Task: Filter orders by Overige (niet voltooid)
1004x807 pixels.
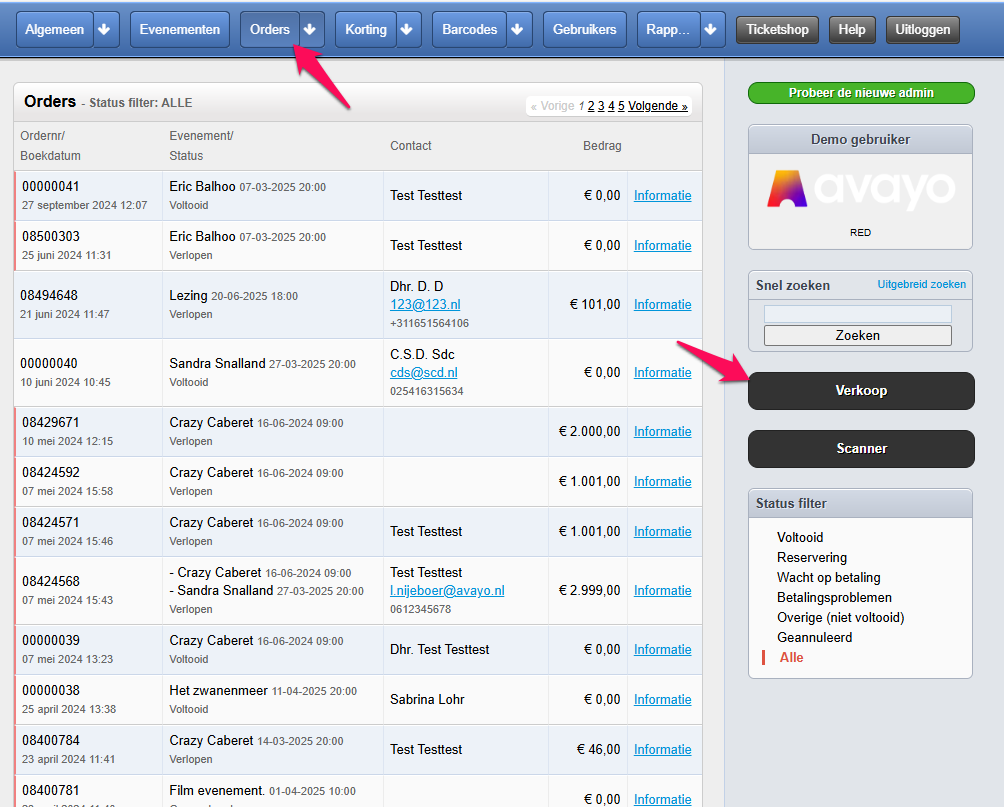Action: (x=841, y=617)
